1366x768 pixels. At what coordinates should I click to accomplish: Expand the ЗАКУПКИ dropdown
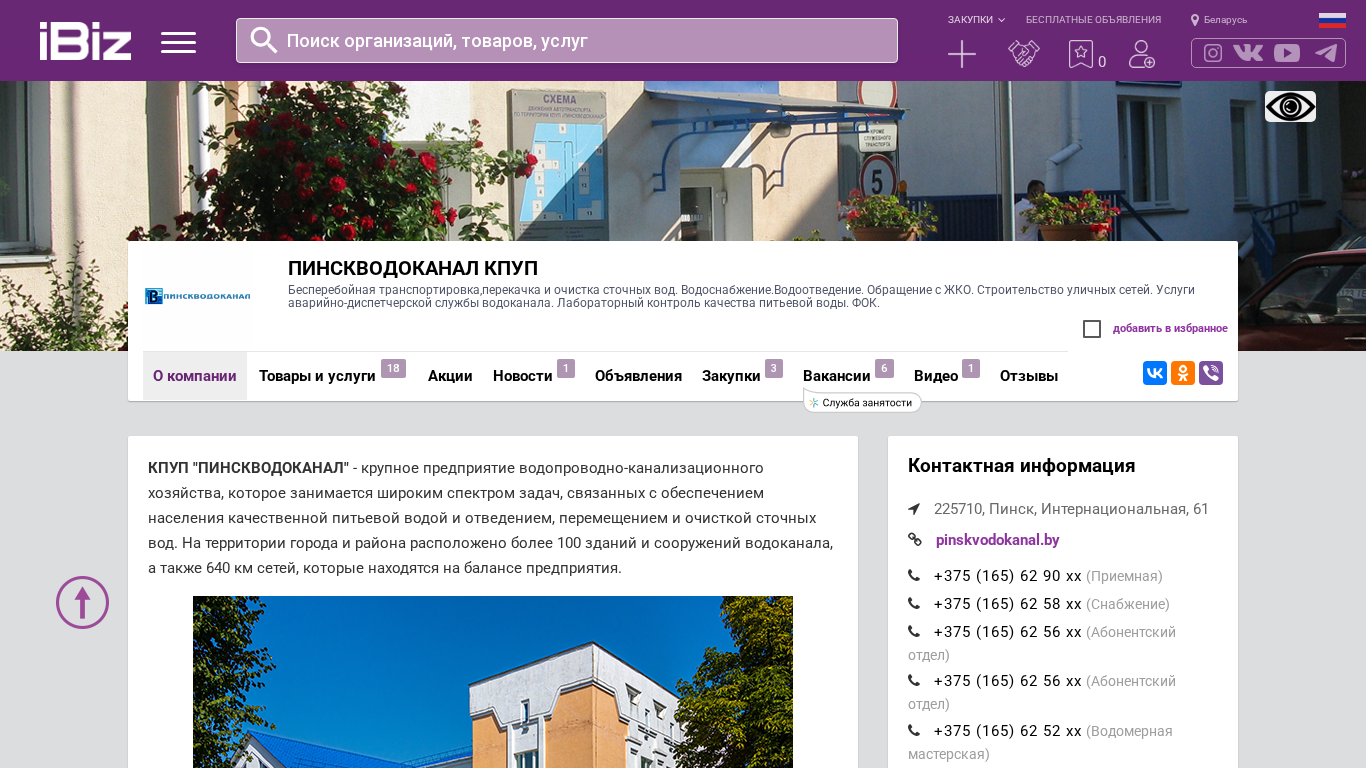point(976,20)
